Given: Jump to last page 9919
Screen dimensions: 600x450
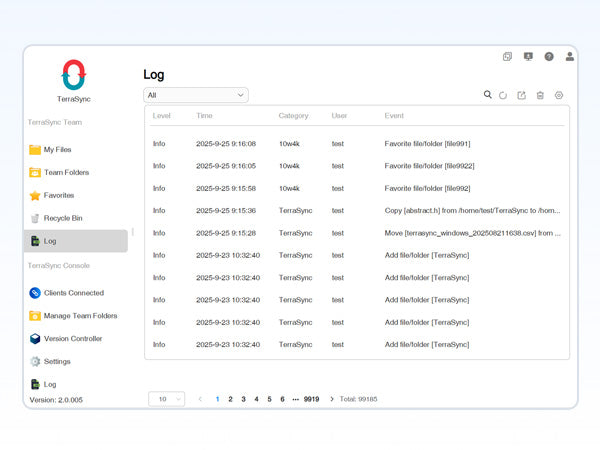Looking at the screenshot, I should pyautogui.click(x=312, y=399).
